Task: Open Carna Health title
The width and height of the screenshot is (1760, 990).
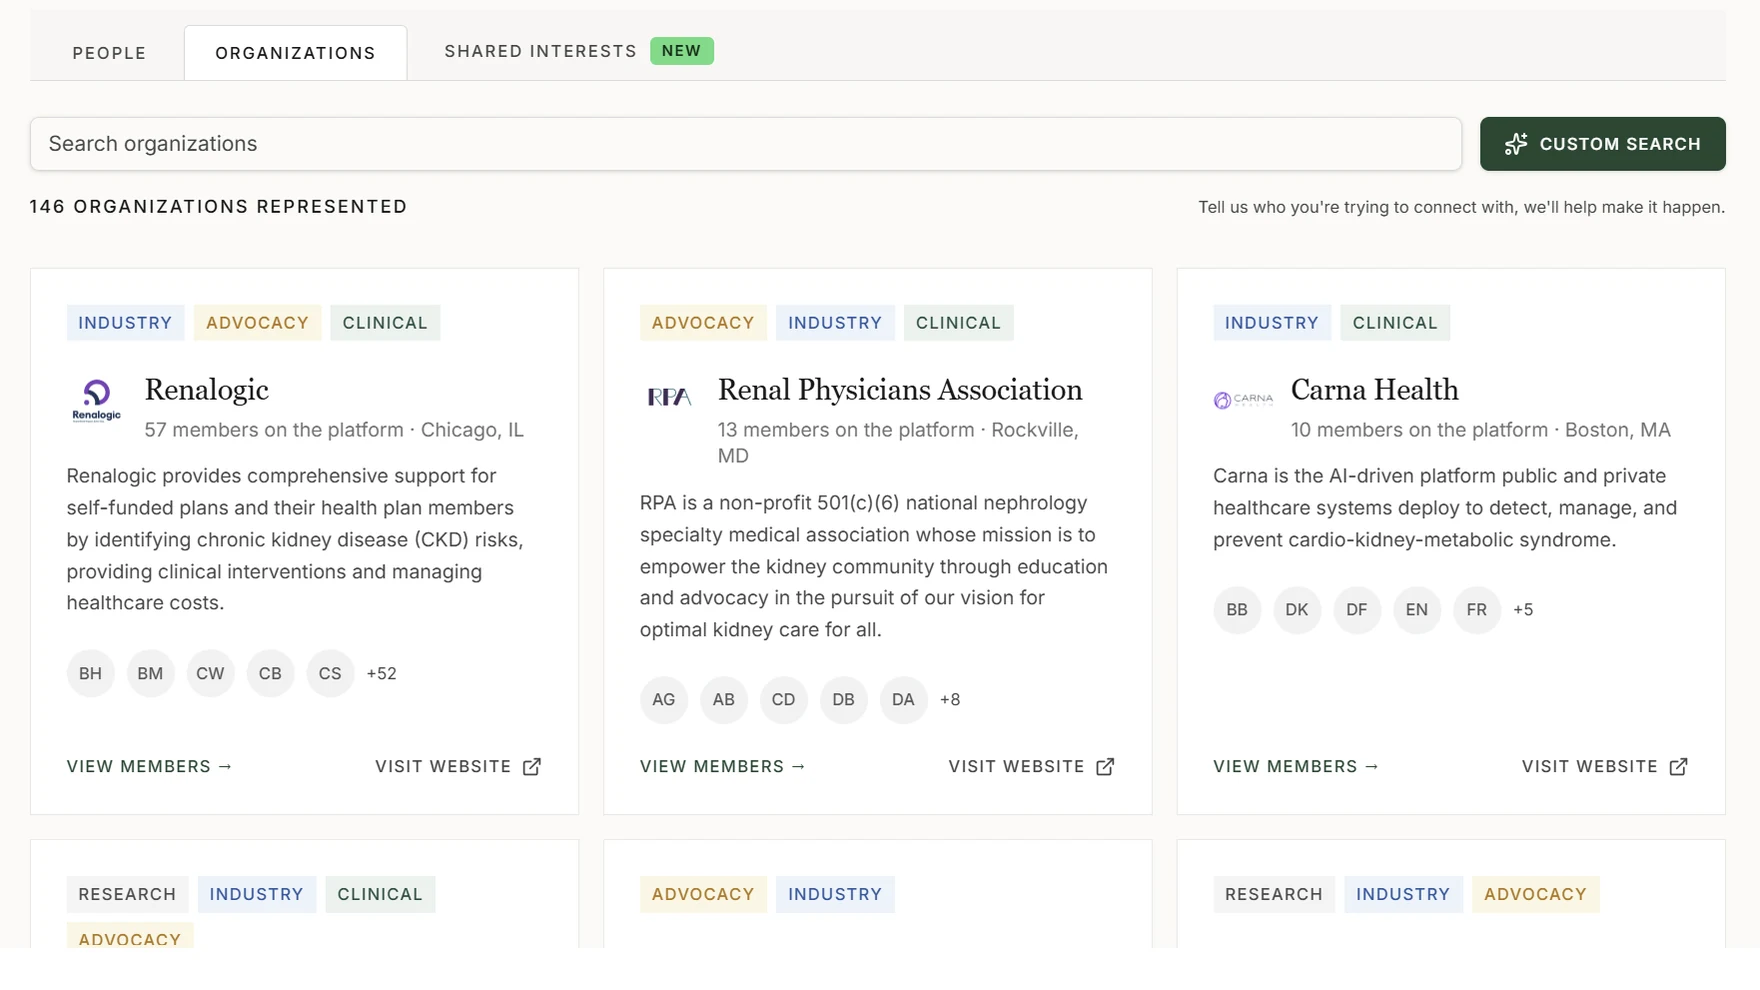Action: 1375,390
